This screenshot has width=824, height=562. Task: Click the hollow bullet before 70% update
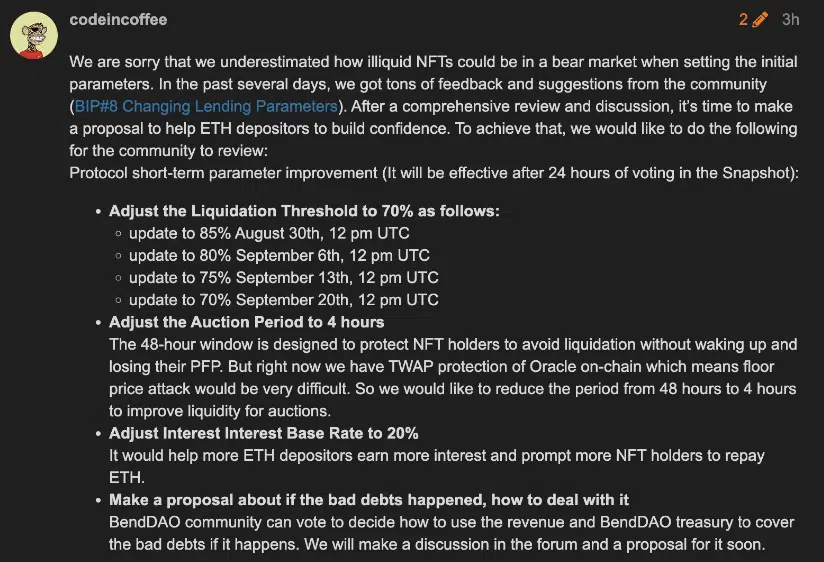click(119, 300)
